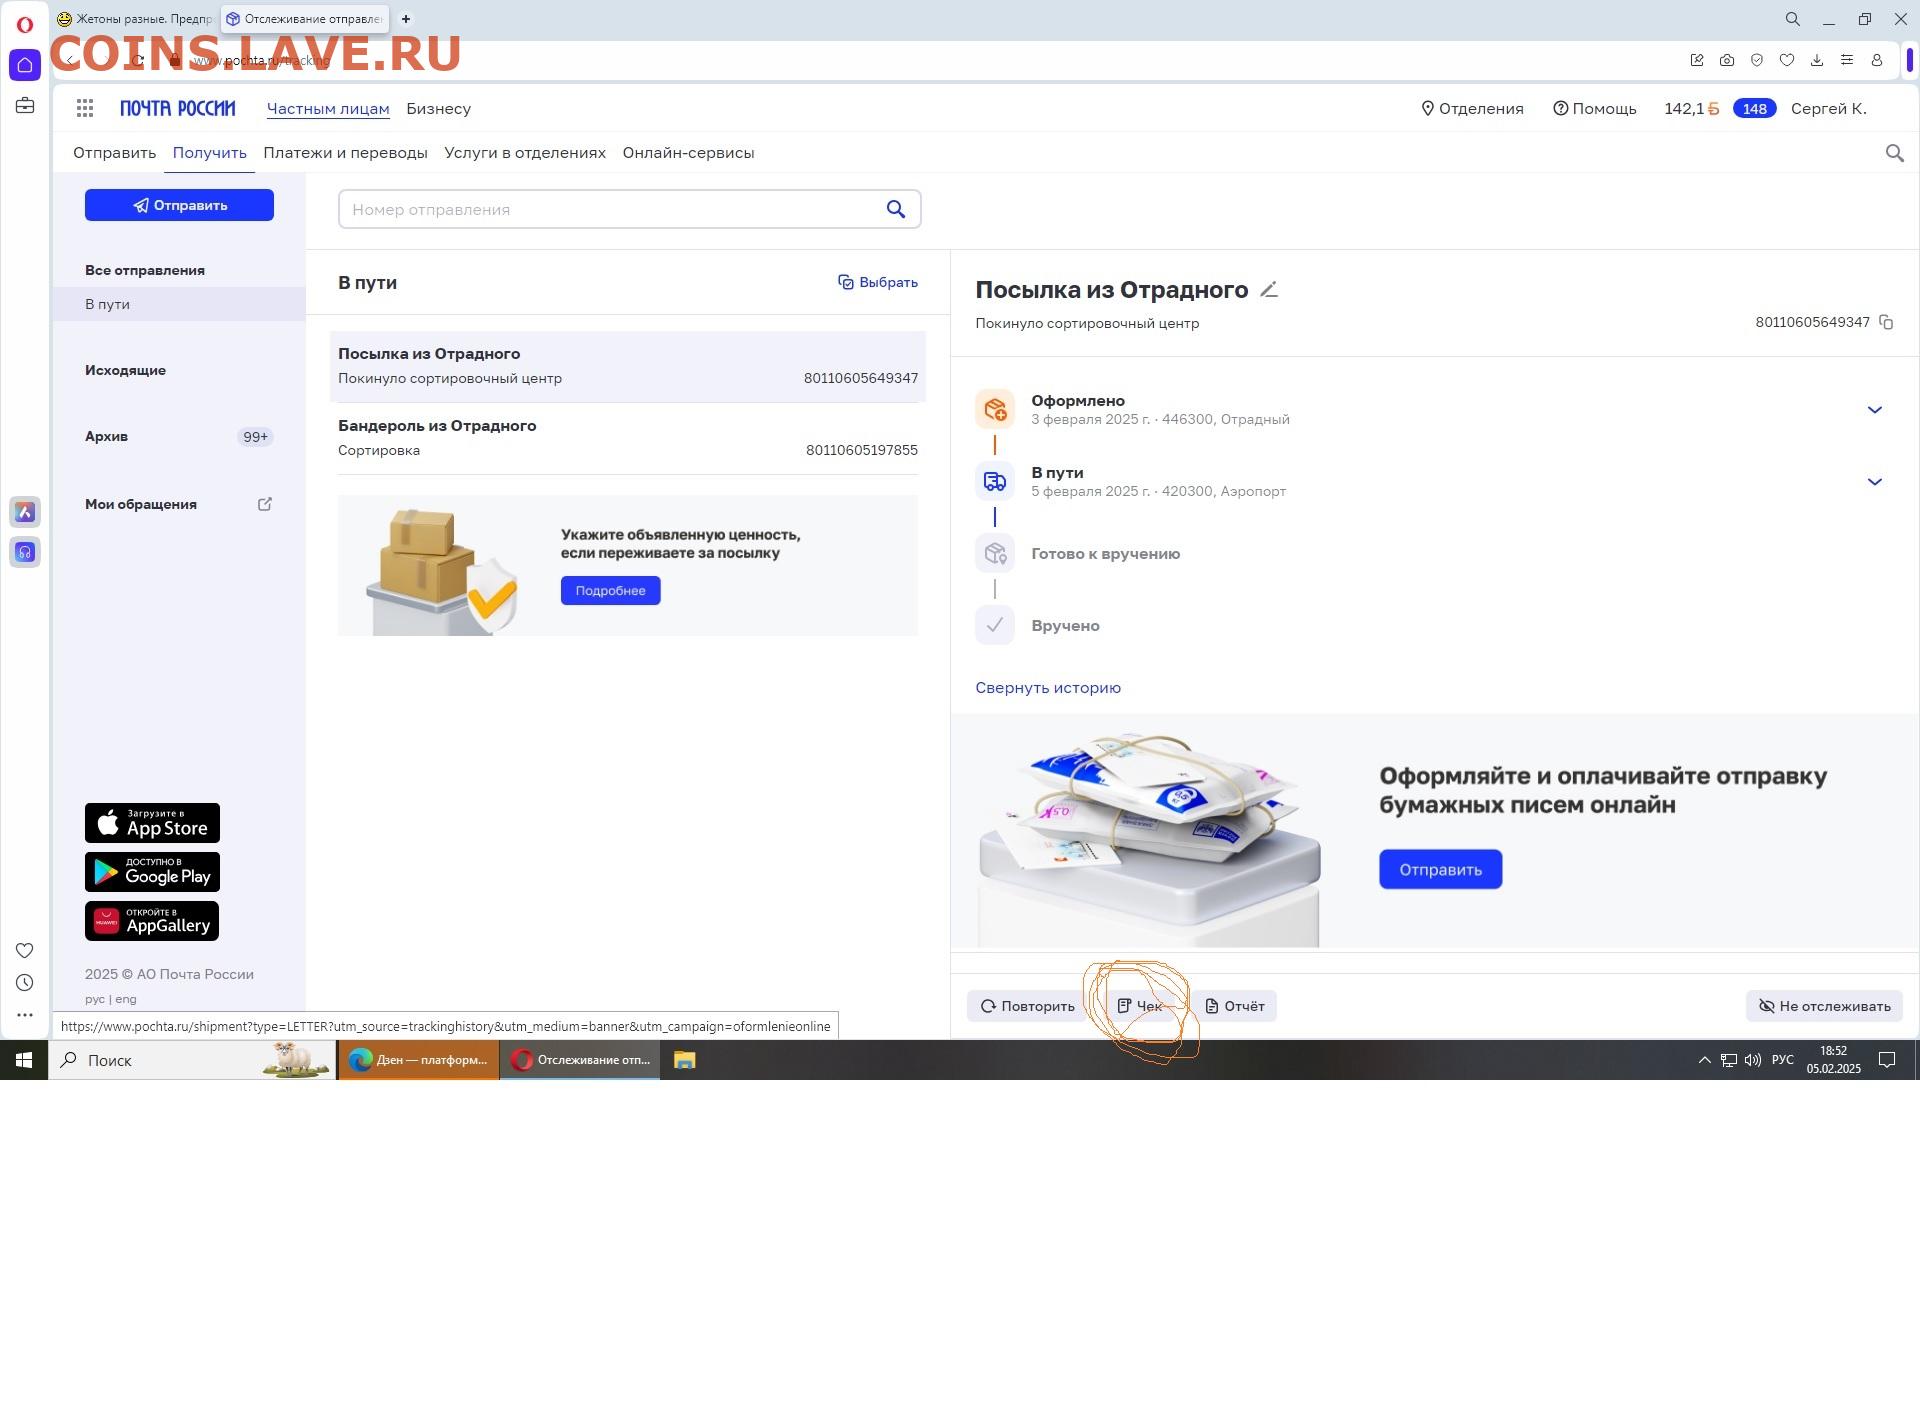Switch to Бизнесу section

pos(438,108)
